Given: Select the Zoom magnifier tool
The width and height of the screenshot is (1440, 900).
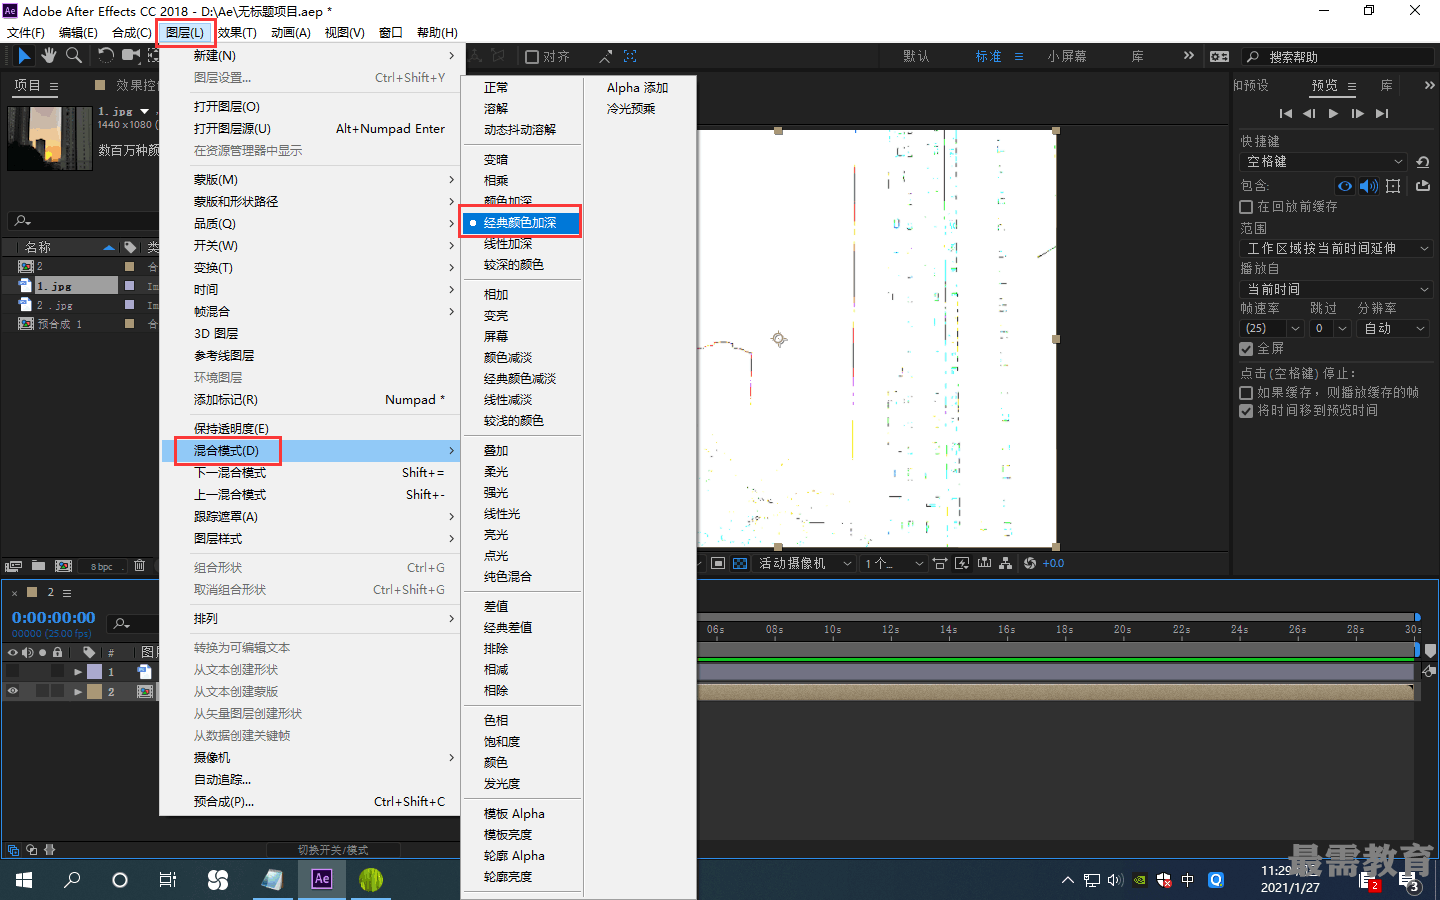Looking at the screenshot, I should pyautogui.click(x=74, y=56).
